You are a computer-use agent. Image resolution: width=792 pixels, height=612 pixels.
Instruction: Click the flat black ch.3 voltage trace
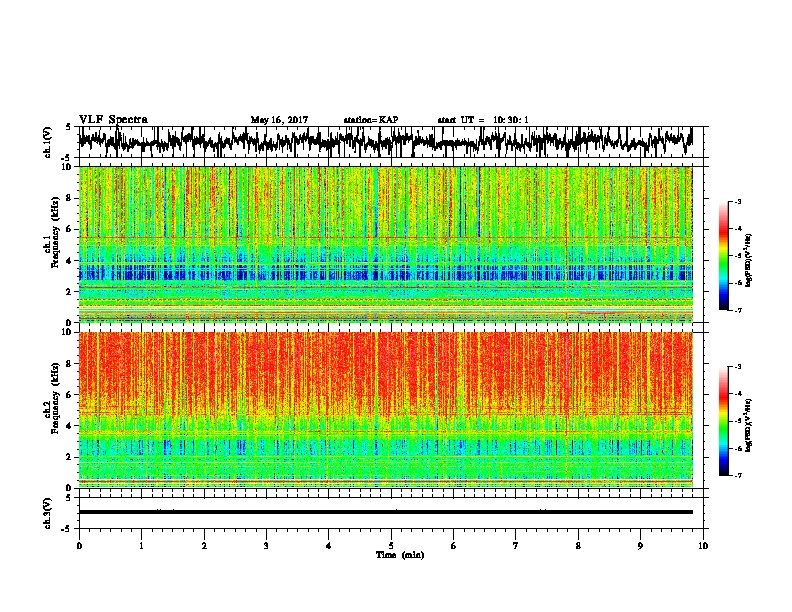pyautogui.click(x=385, y=512)
